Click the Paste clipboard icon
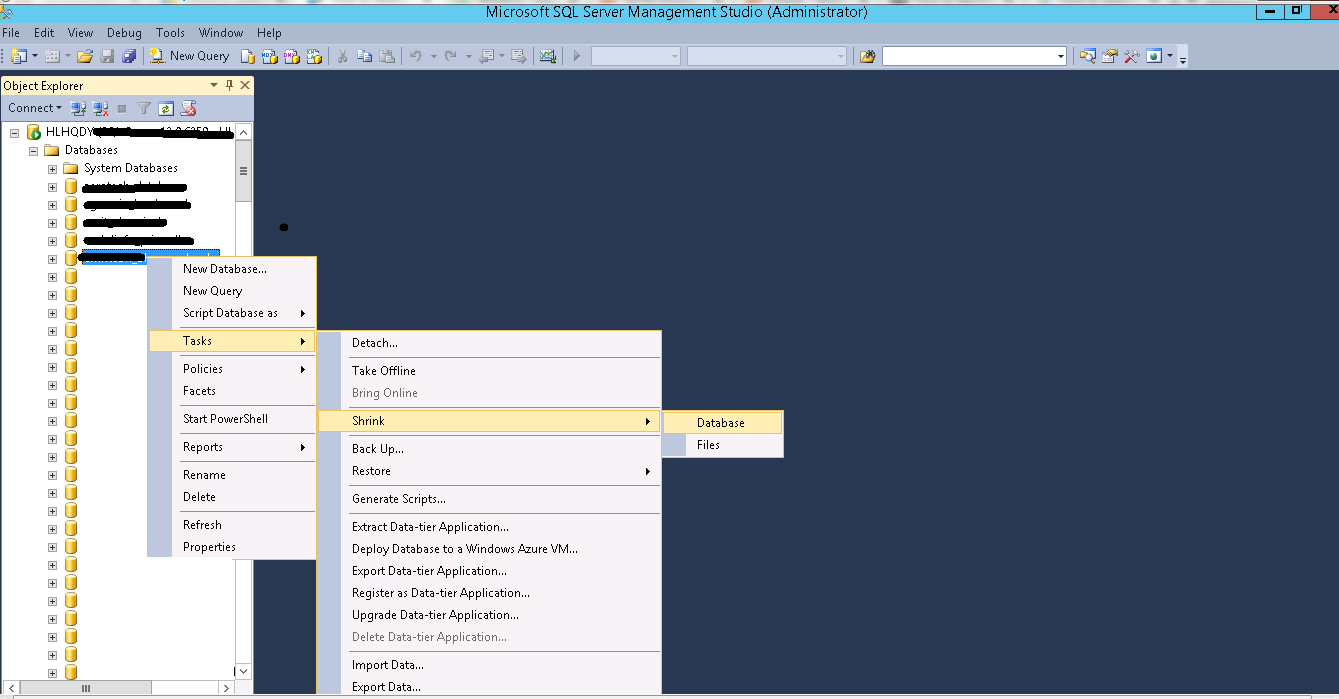Viewport: 1339px width, 699px height. [387, 56]
